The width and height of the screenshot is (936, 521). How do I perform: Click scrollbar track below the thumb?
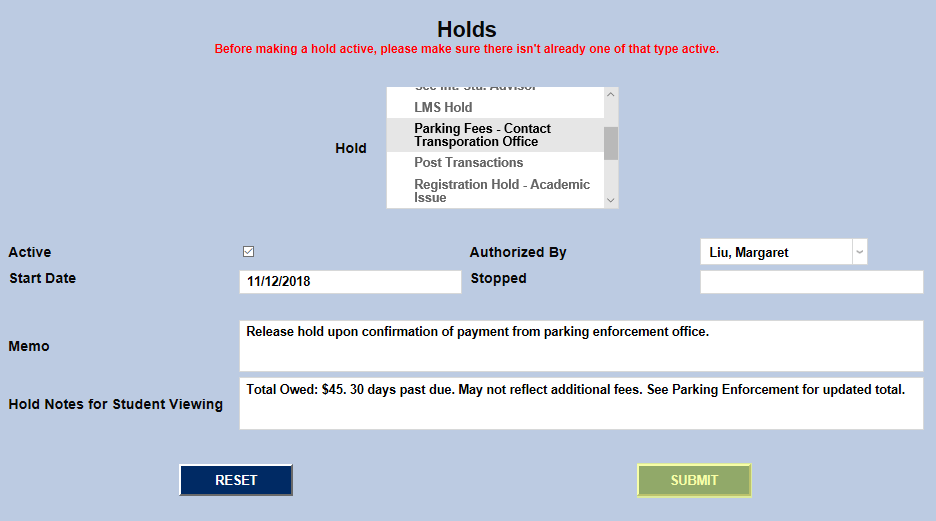[x=610, y=176]
